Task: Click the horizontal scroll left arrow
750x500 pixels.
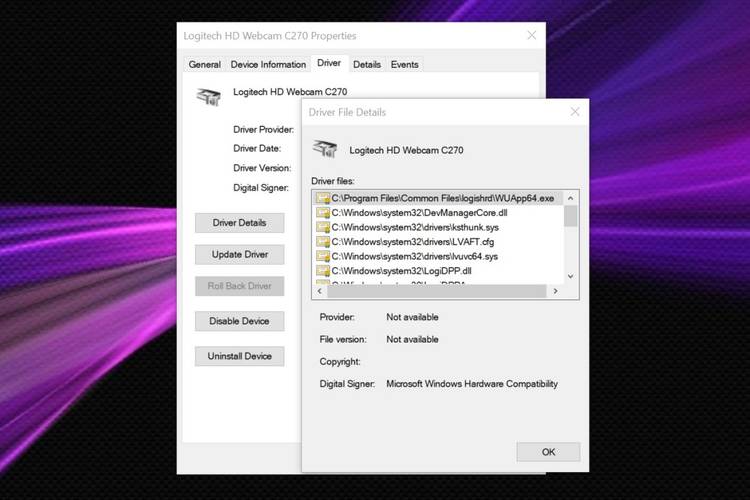Action: coord(320,291)
